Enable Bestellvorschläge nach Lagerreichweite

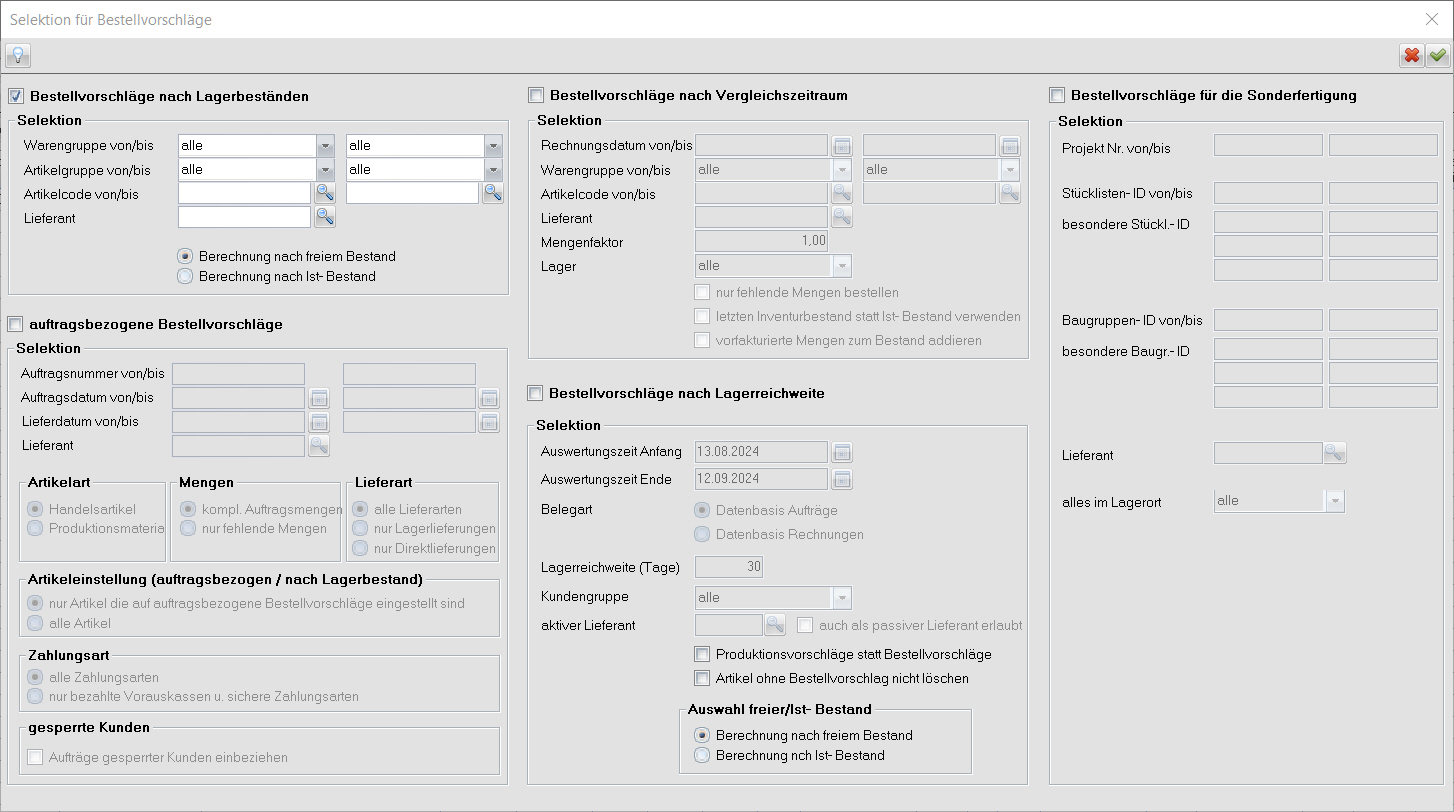(x=536, y=393)
